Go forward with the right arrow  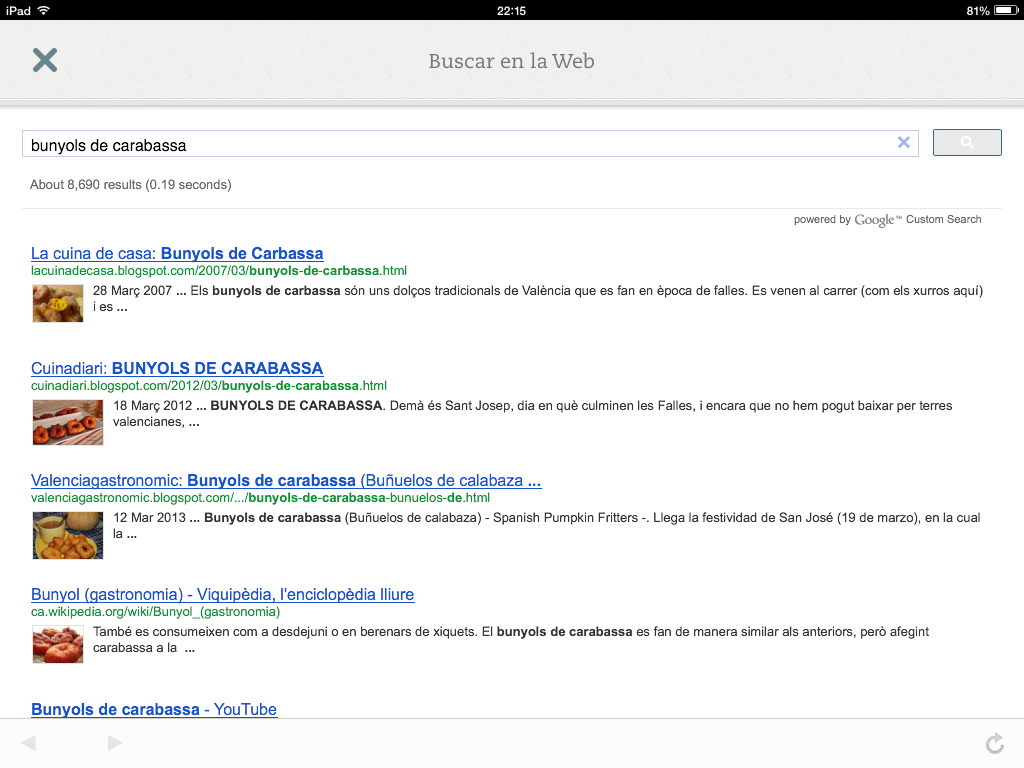[x=115, y=743]
